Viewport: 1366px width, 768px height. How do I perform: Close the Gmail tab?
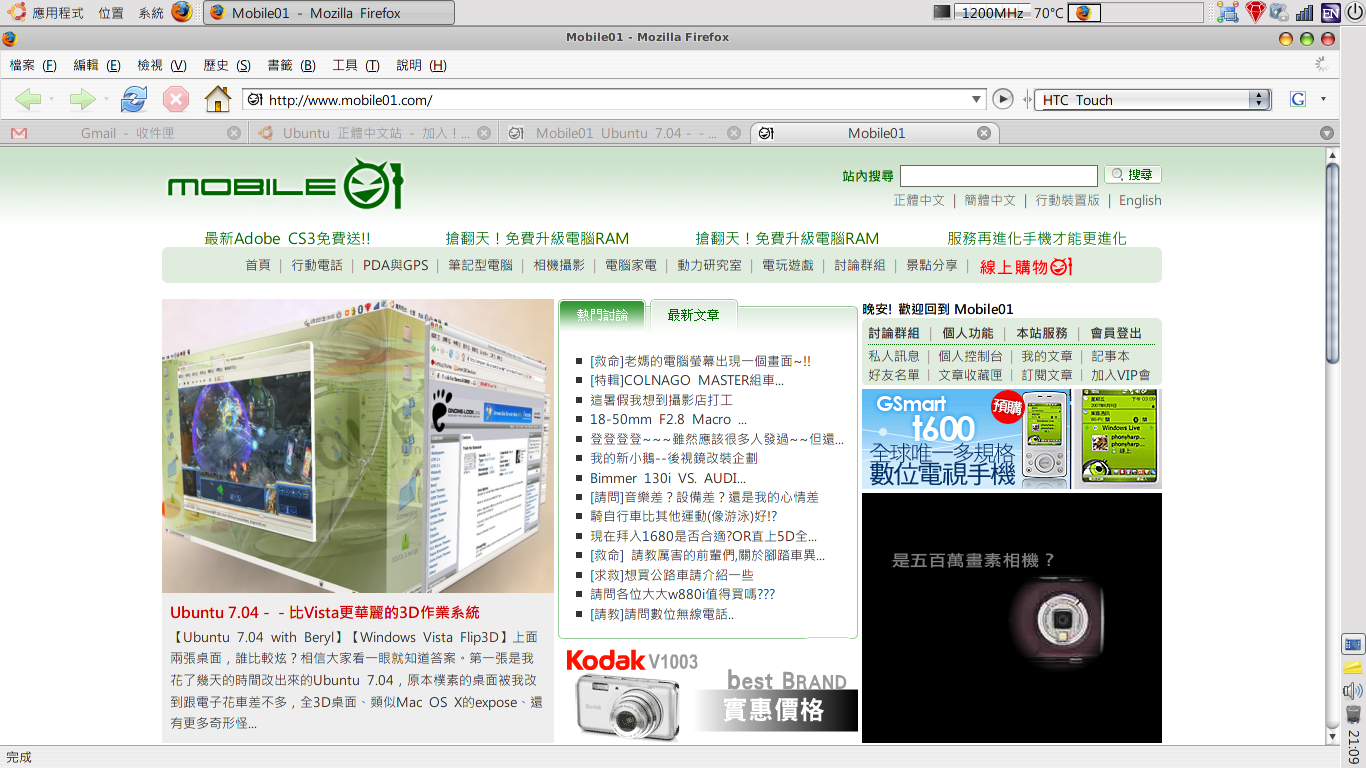tap(234, 133)
